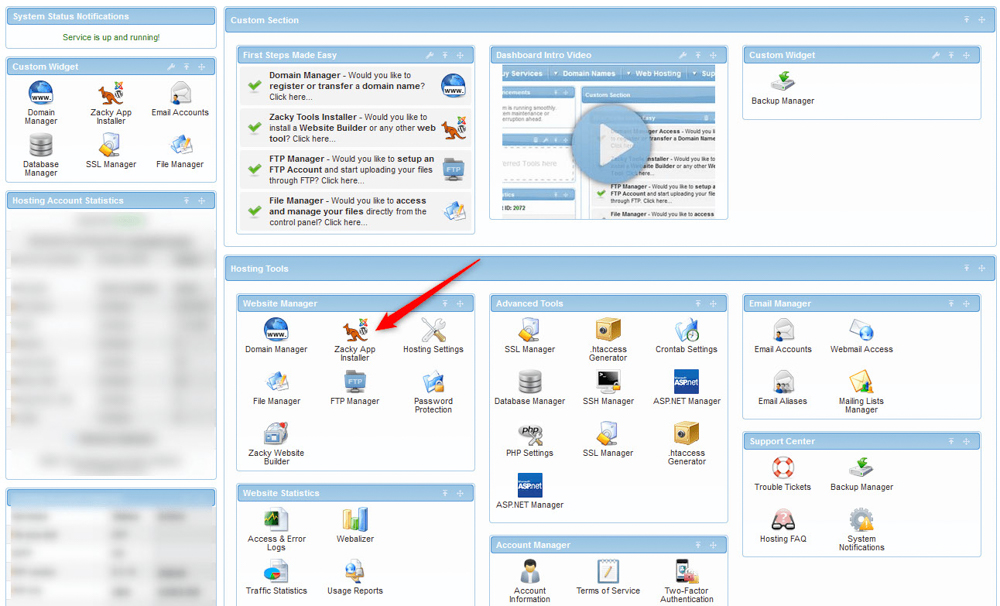Pin the Support Center panel
Viewport: 1000px width, 606px height.
click(x=949, y=441)
